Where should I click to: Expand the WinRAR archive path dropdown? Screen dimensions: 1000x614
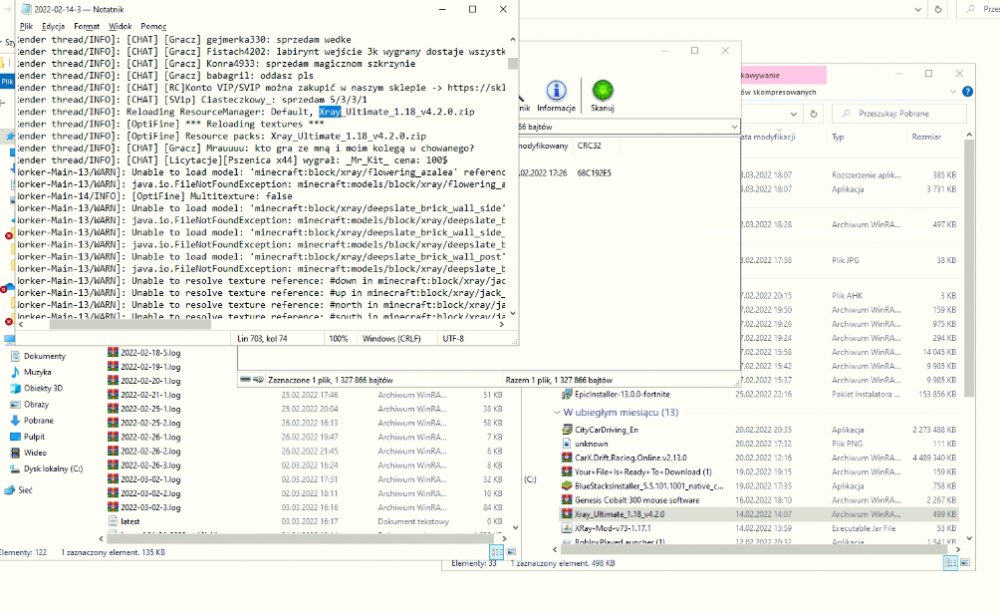(x=734, y=128)
